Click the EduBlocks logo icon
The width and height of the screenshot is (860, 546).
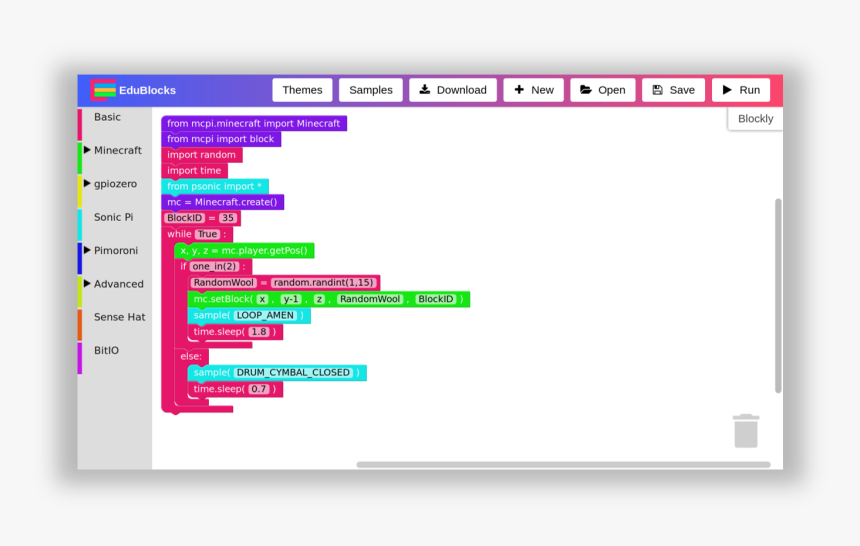103,90
